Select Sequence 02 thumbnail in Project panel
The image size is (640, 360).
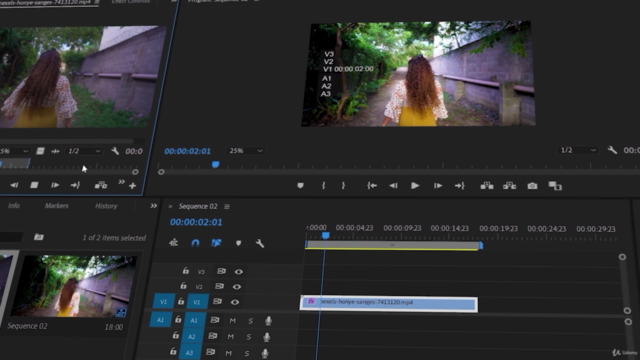click(x=74, y=286)
